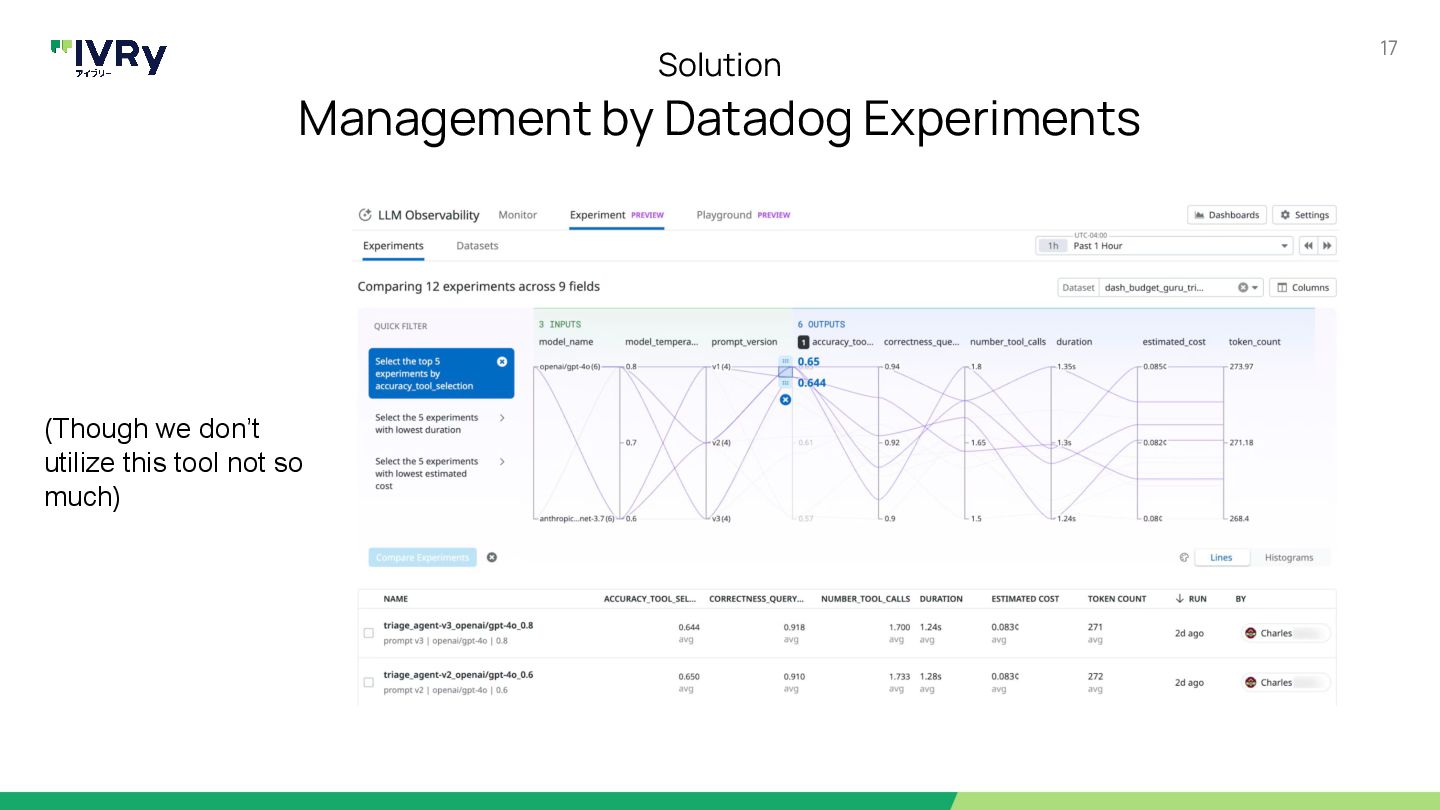Viewport: 1440px width, 810px height.
Task: Click the LLM Observability logo icon
Action: coord(365,215)
